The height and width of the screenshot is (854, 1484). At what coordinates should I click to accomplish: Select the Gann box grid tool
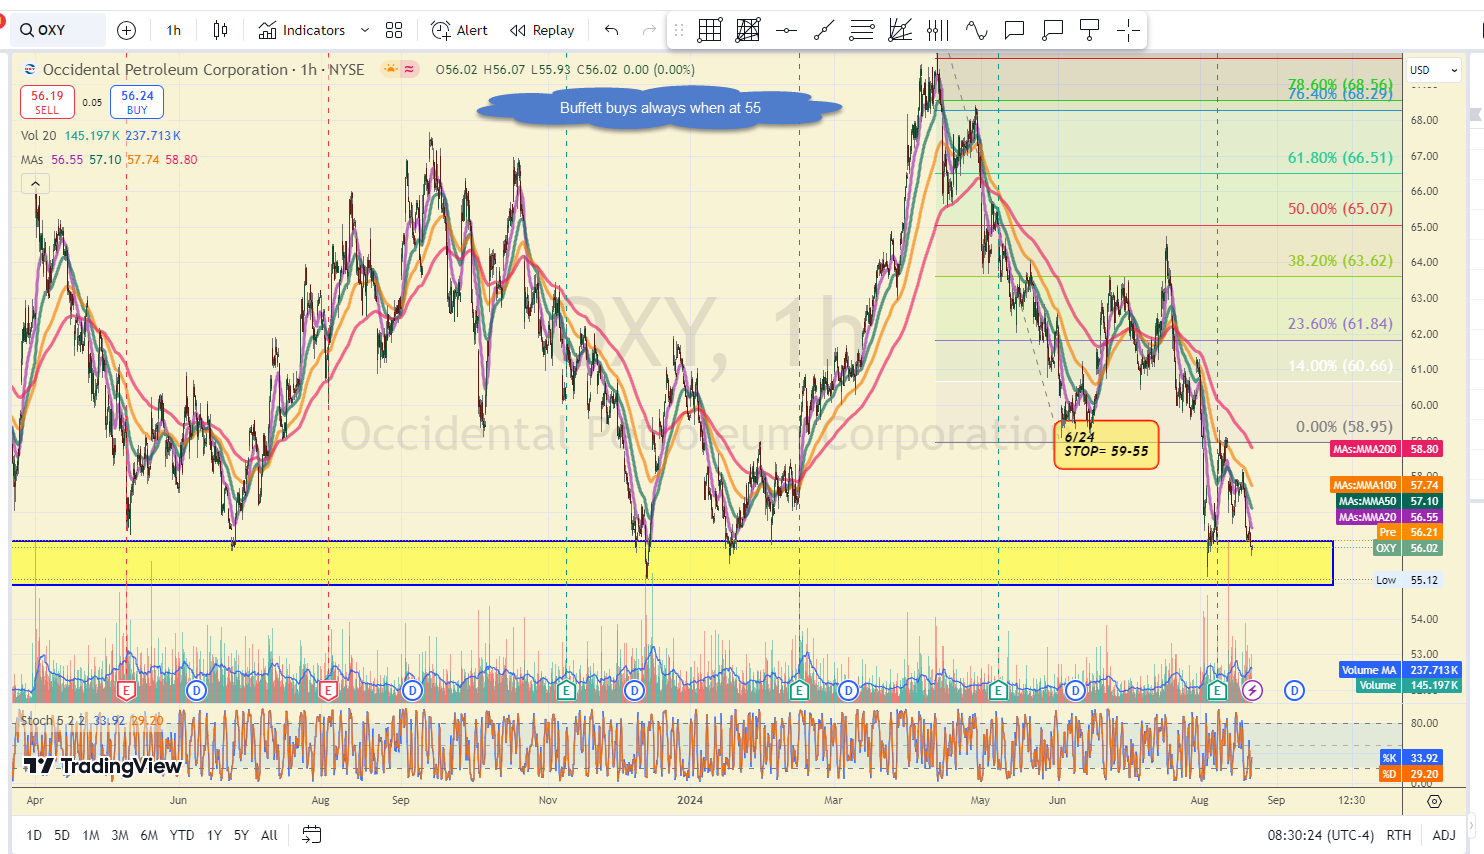click(710, 30)
